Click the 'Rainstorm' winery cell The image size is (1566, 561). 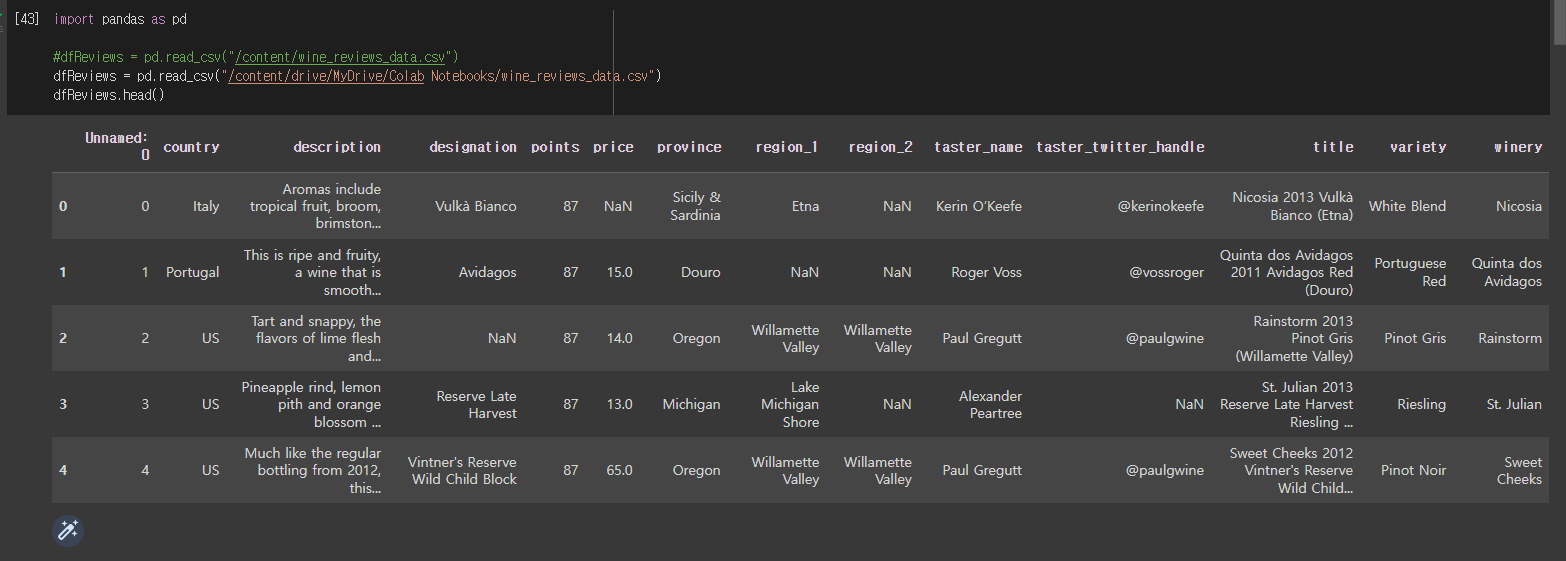(x=1510, y=338)
